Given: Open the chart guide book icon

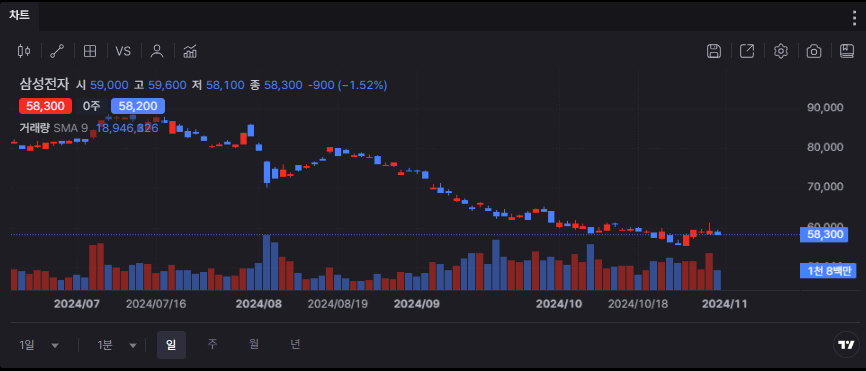Looking at the screenshot, I should pyautogui.click(x=847, y=51).
